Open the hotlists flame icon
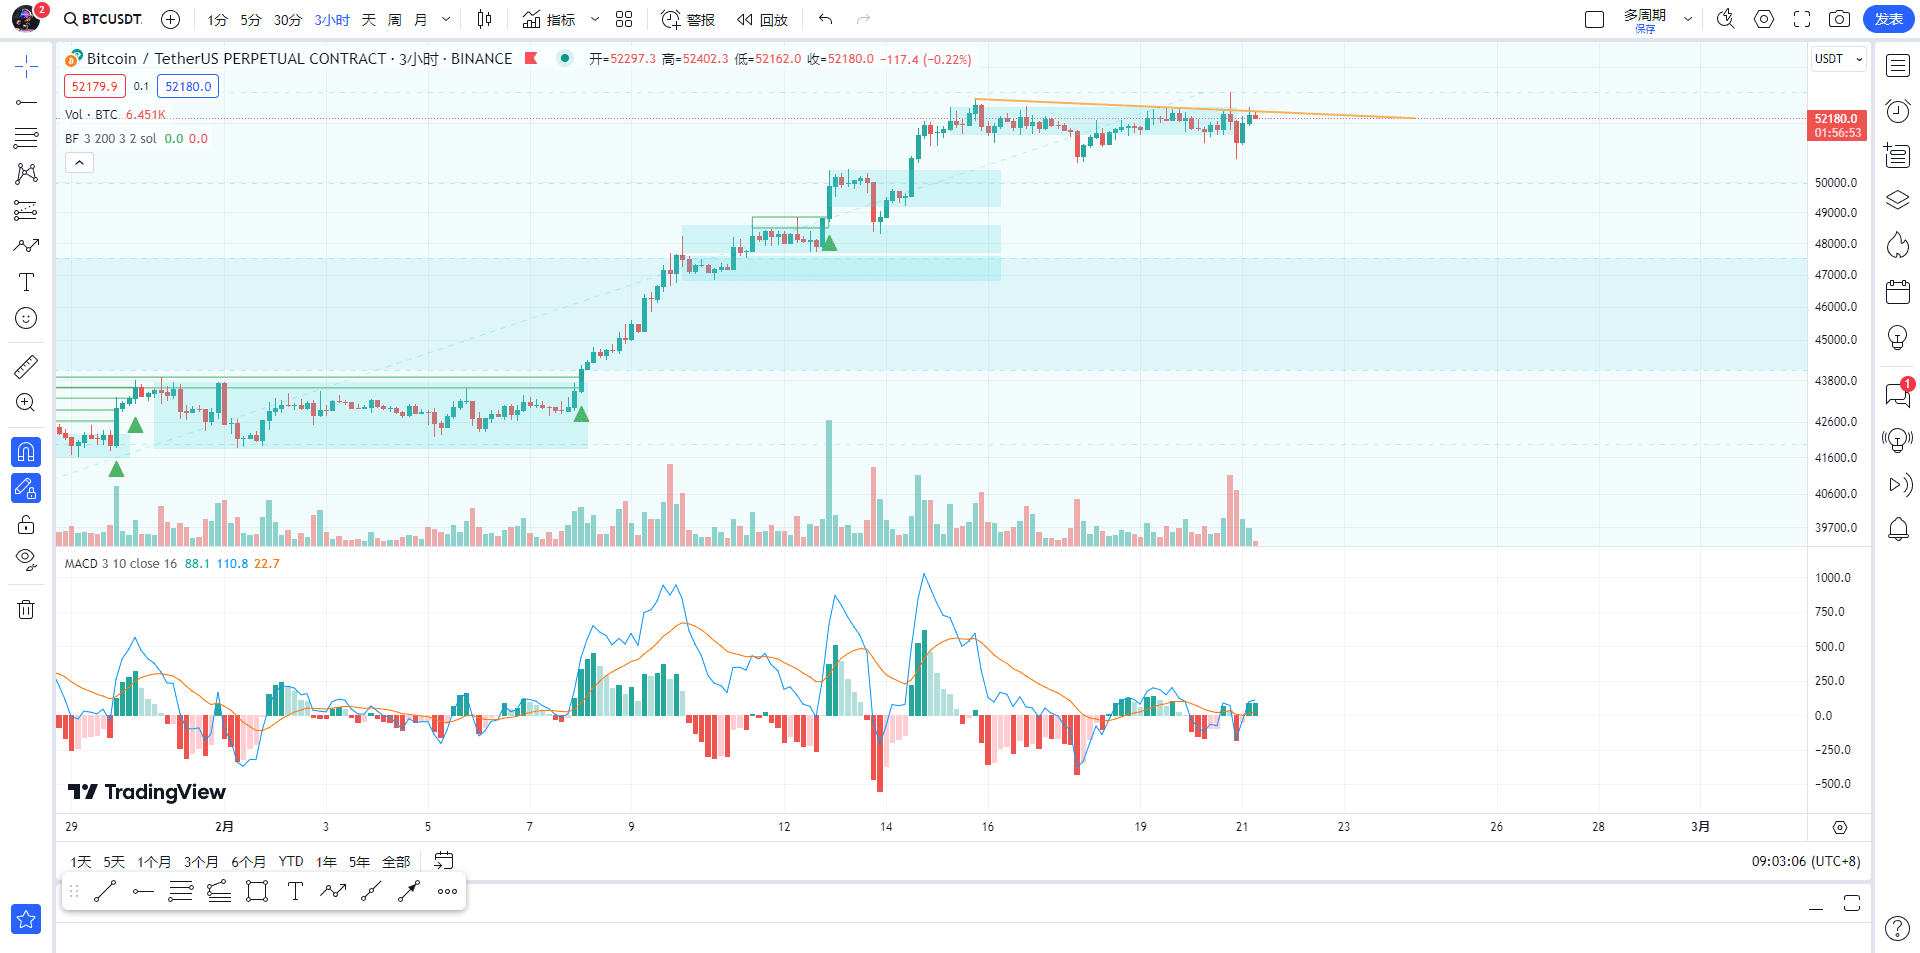This screenshot has width=1920, height=953. [x=1898, y=245]
